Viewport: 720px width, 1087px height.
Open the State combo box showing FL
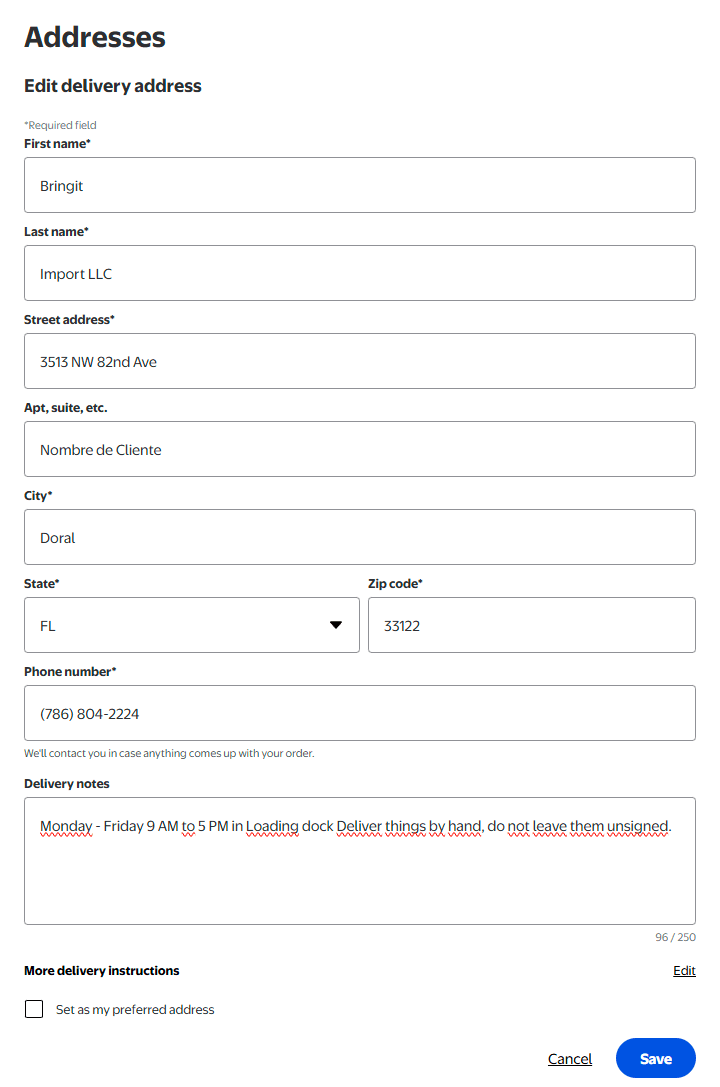click(x=192, y=625)
